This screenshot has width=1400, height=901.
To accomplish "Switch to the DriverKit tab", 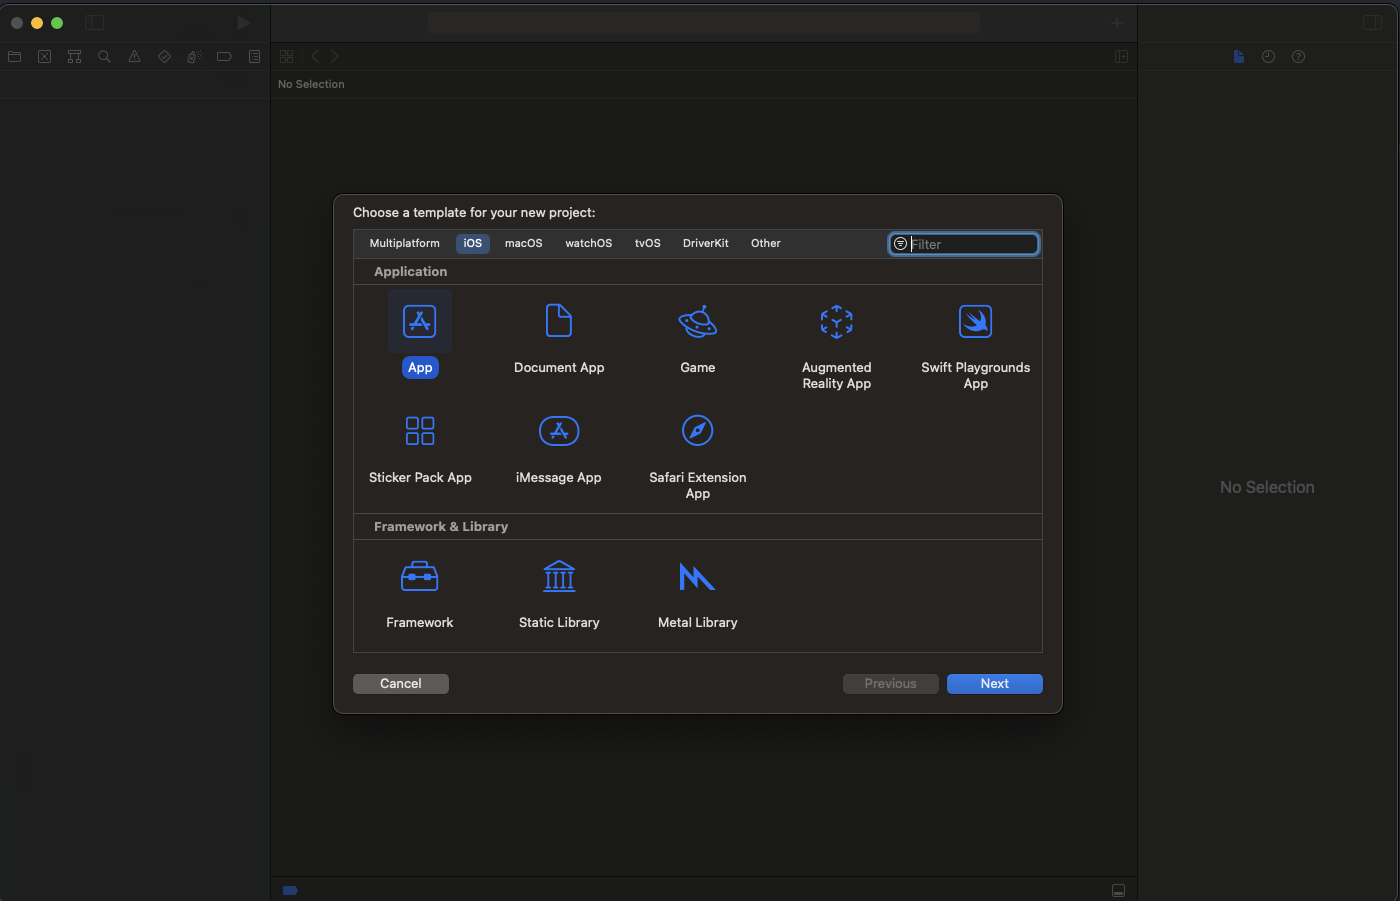I will pos(706,243).
